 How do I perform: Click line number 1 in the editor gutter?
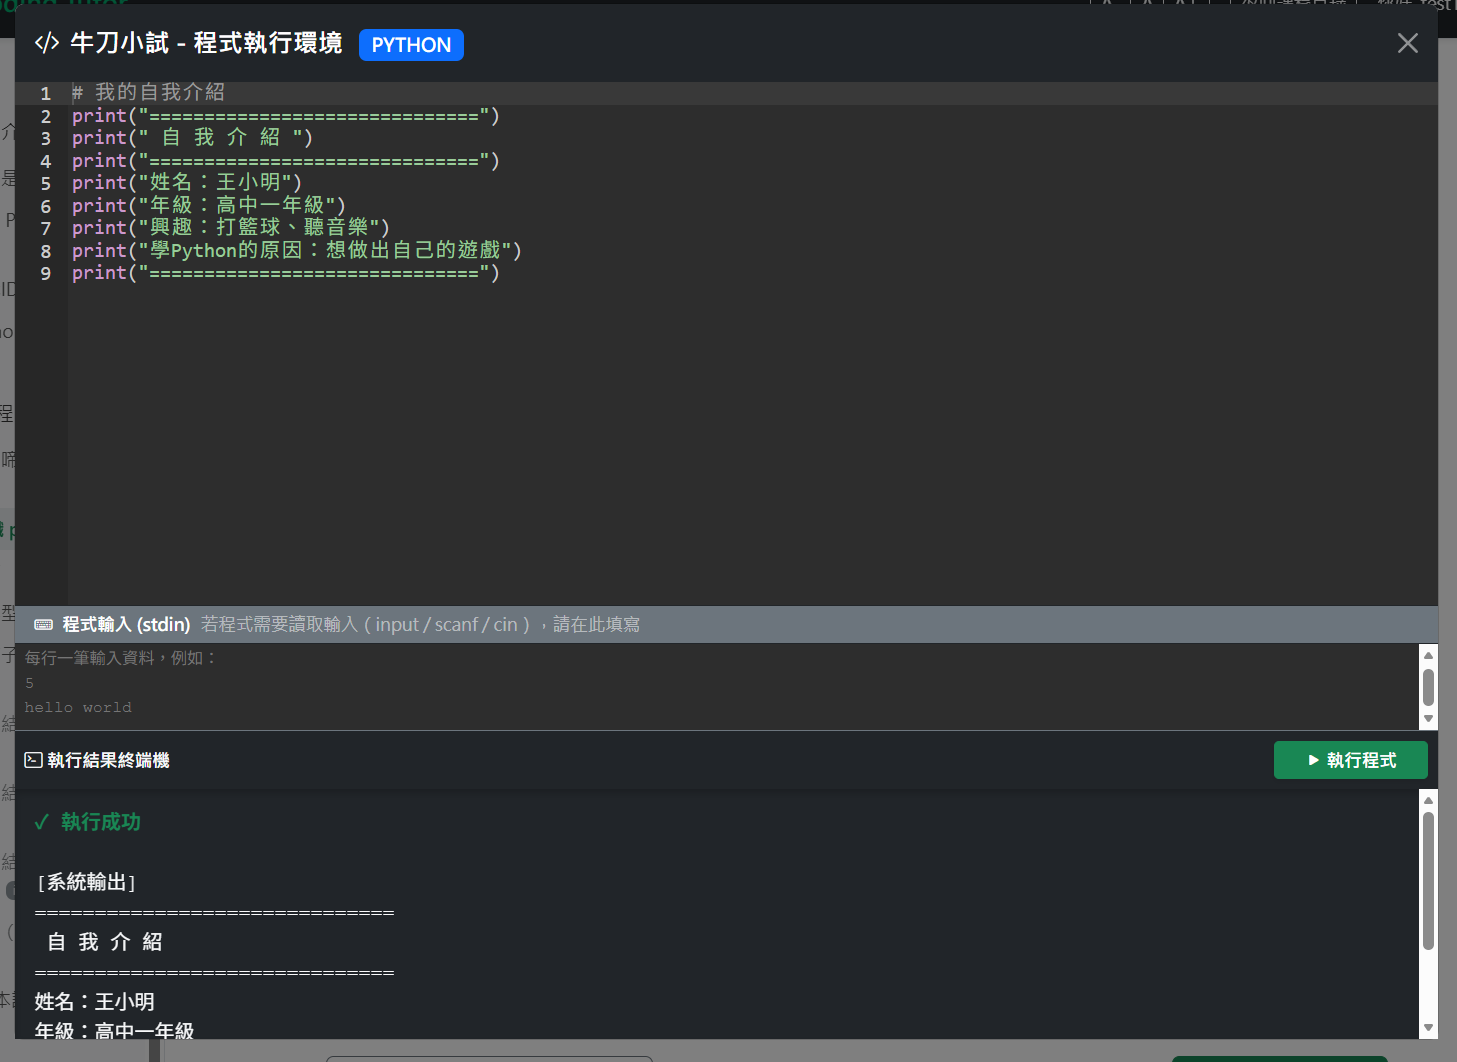click(x=45, y=93)
